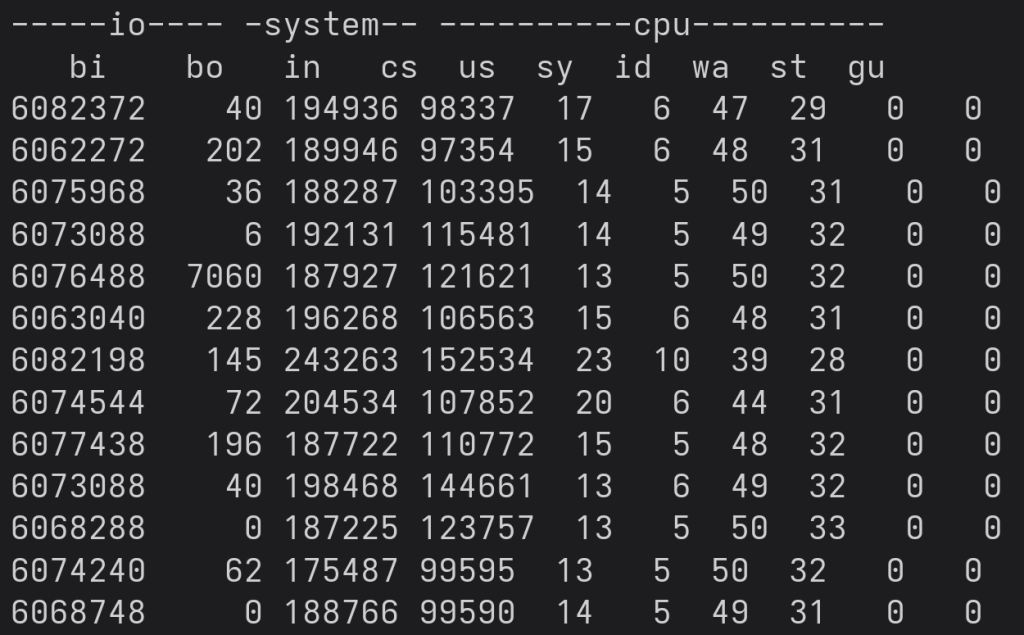Click the bo value 7060's row bi value 6076488
The image size is (1024, 635).
pos(78,277)
